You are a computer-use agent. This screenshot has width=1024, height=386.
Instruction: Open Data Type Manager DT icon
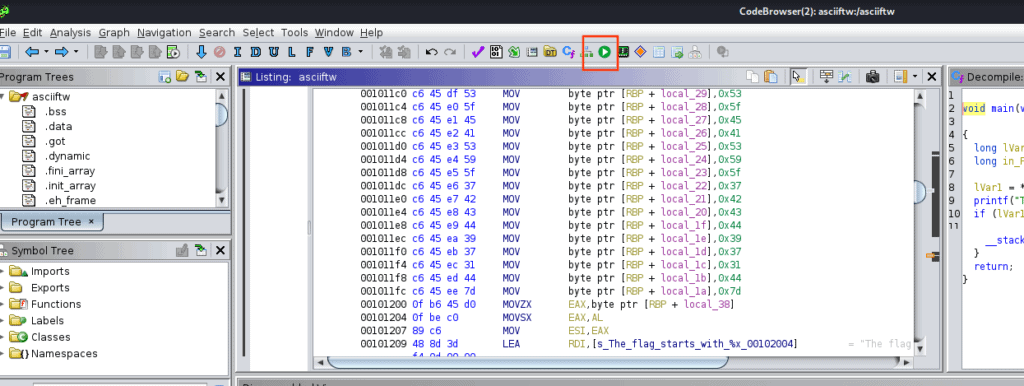click(550, 52)
